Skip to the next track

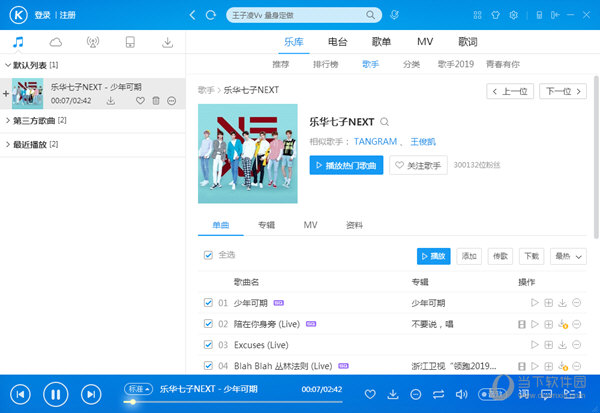(91, 394)
